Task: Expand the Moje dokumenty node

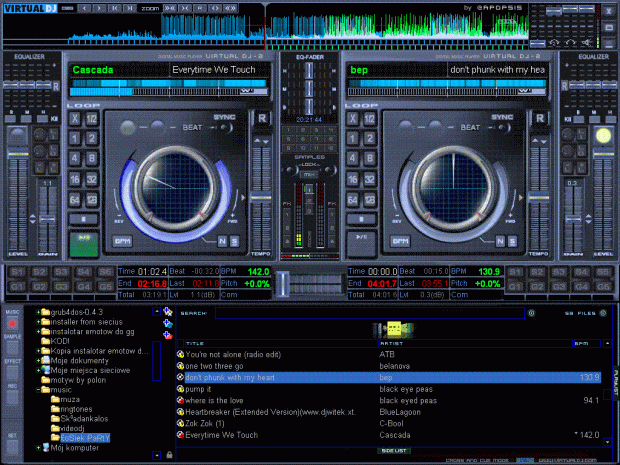Action: [38, 361]
